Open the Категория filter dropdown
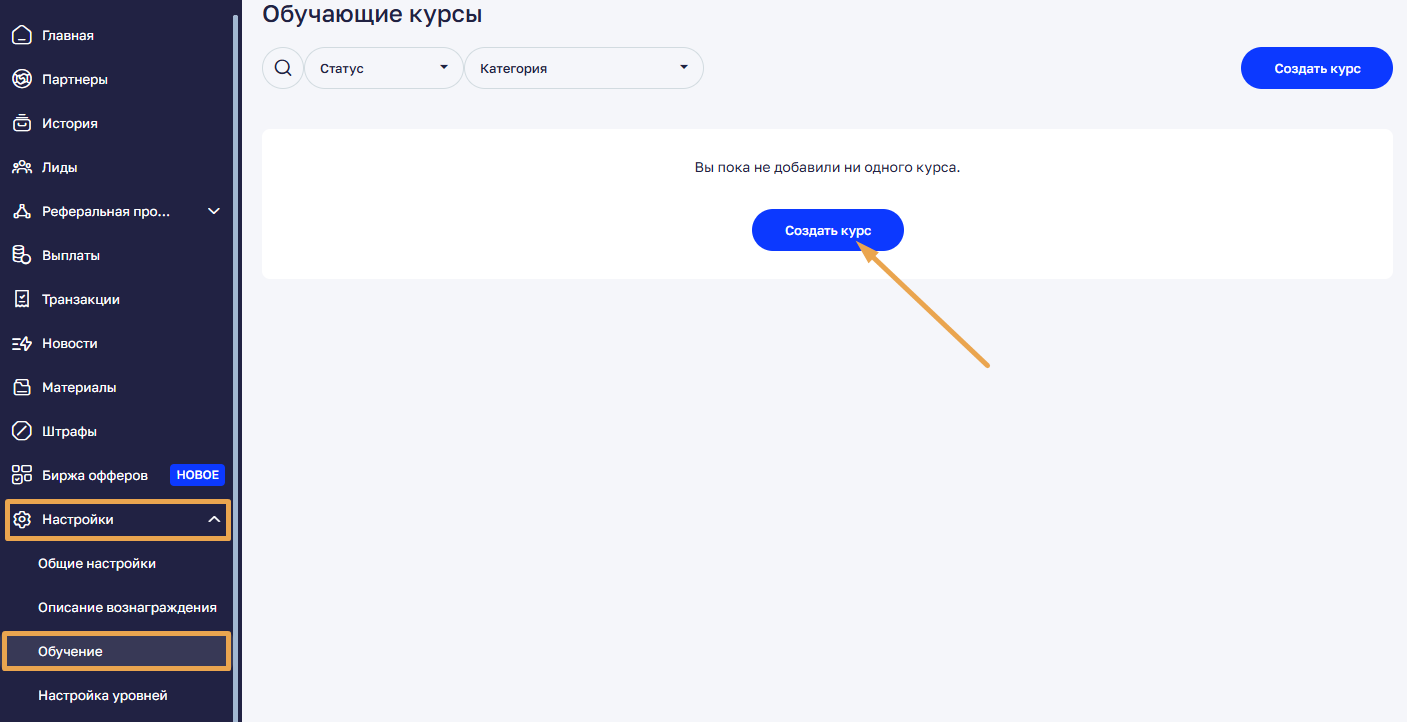The height and width of the screenshot is (722, 1407). [584, 68]
